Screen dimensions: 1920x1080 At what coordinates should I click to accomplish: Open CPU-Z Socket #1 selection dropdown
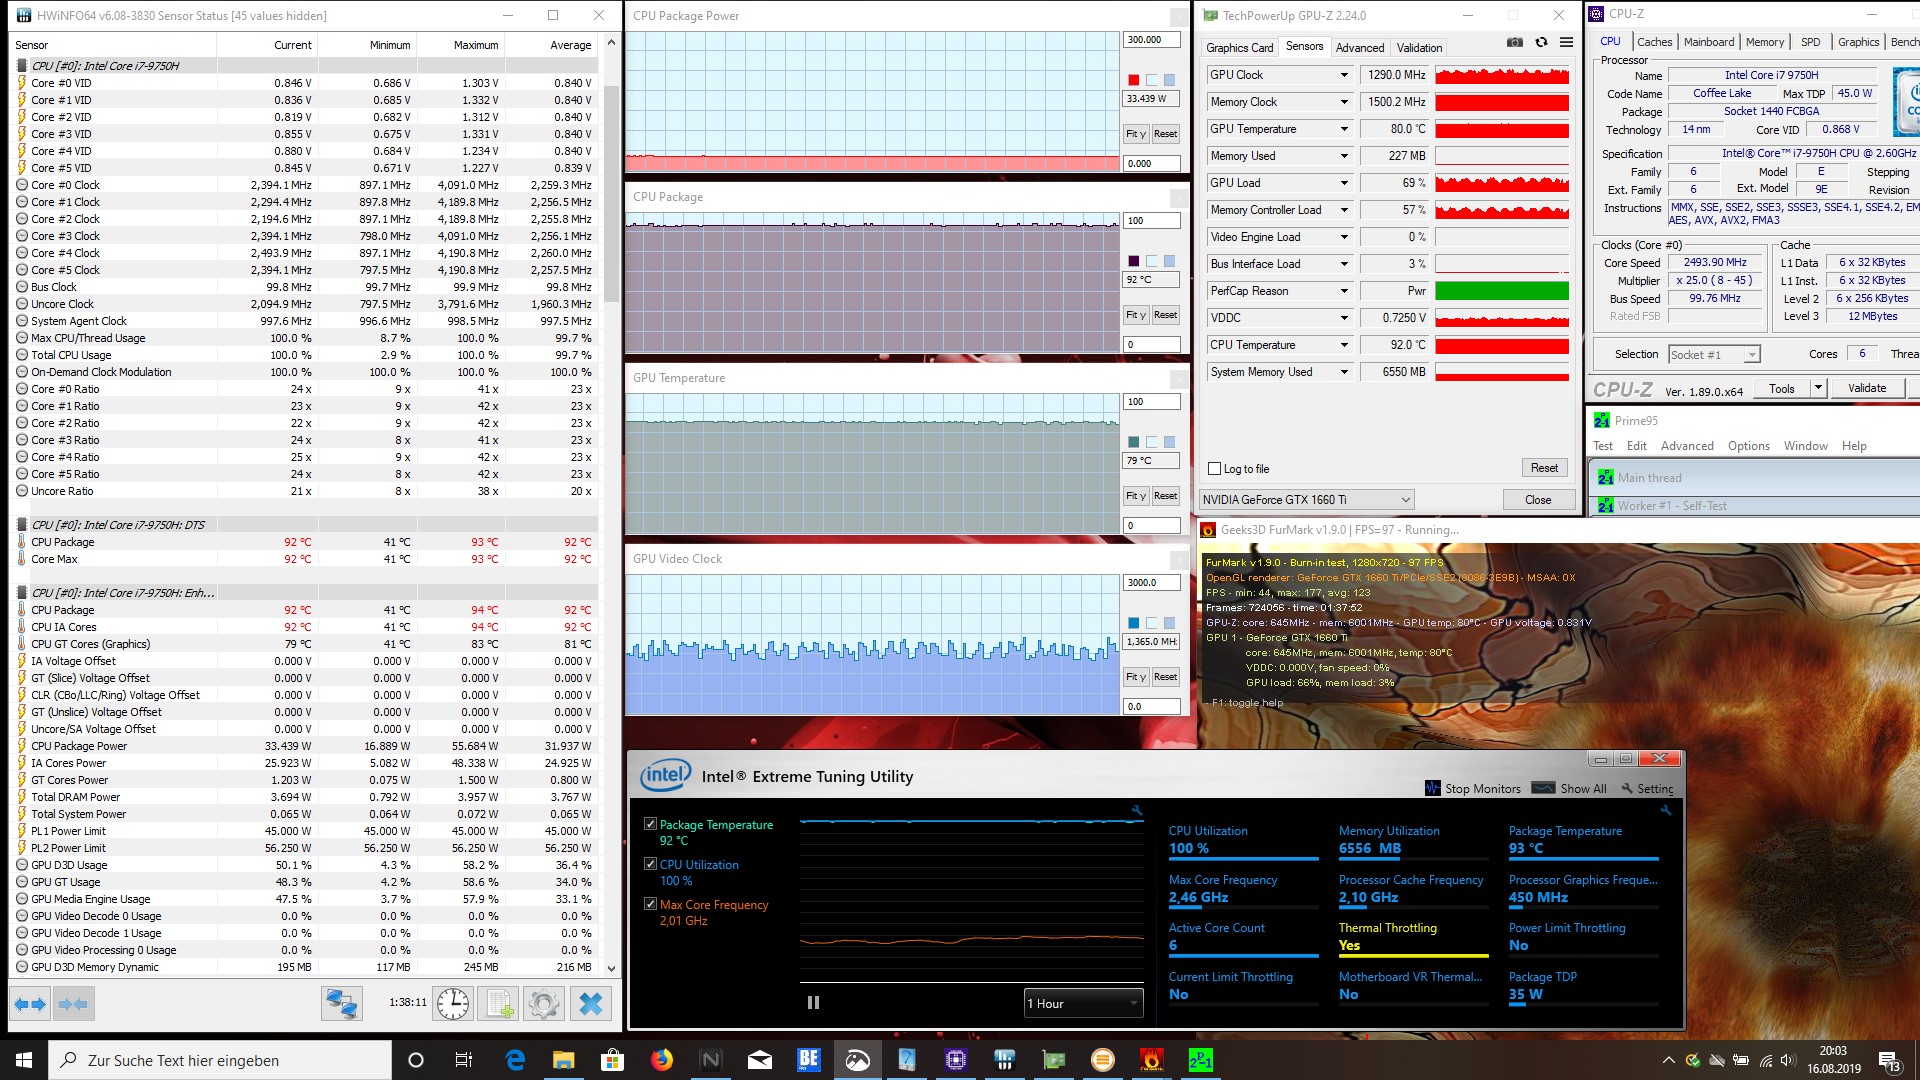pos(1713,354)
